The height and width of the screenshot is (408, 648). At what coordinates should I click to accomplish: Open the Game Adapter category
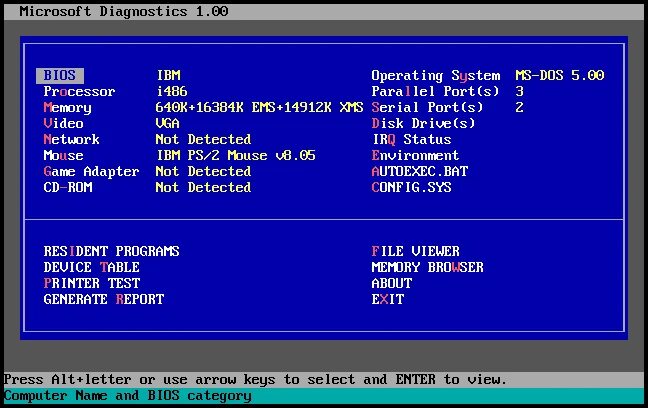91,172
